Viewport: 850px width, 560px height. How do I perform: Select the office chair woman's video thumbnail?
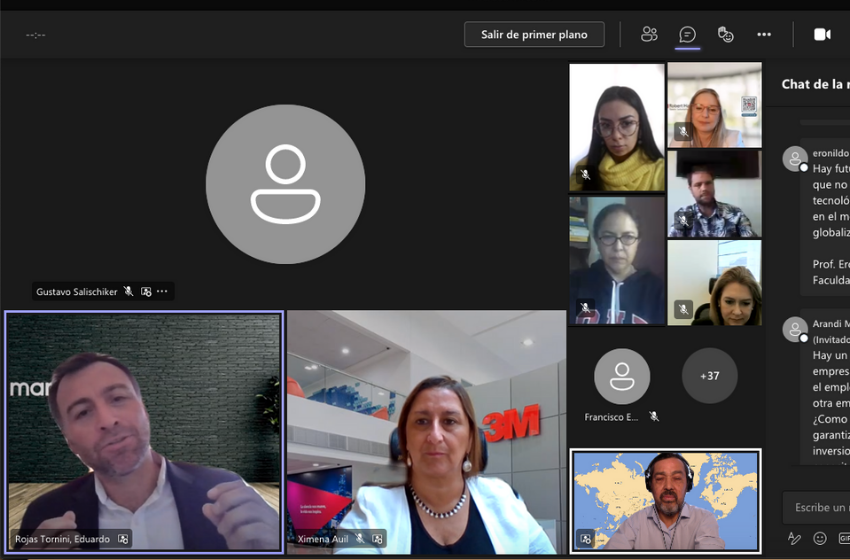click(x=714, y=282)
